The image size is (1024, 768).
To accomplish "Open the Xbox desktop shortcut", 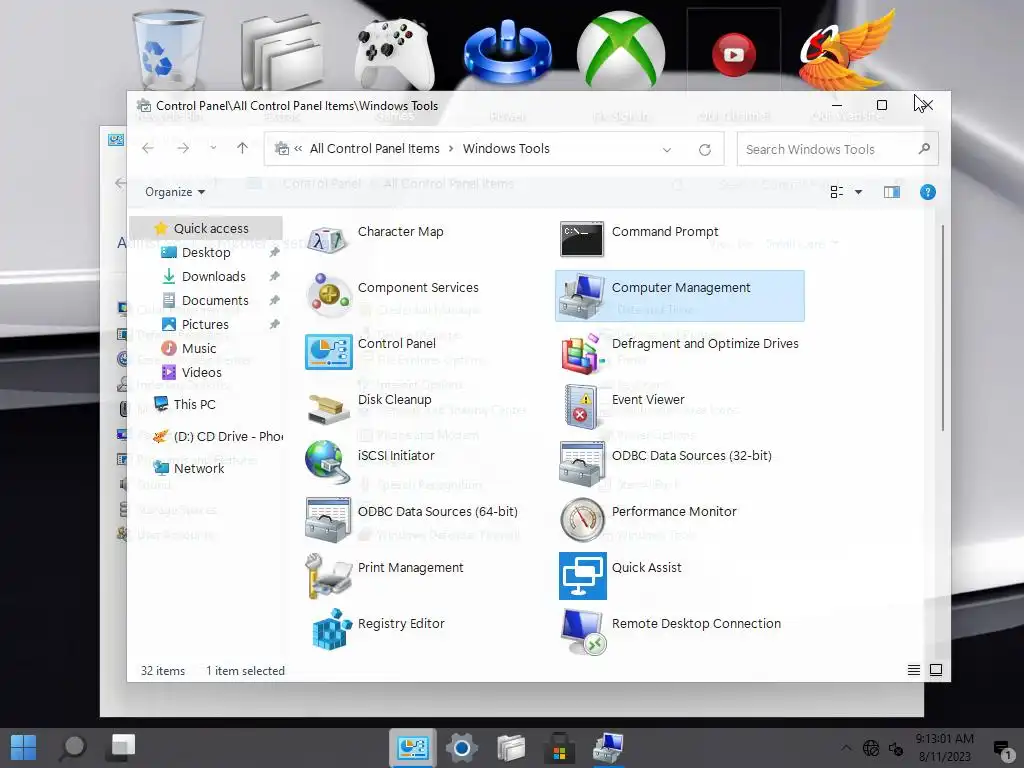I will (x=620, y=50).
